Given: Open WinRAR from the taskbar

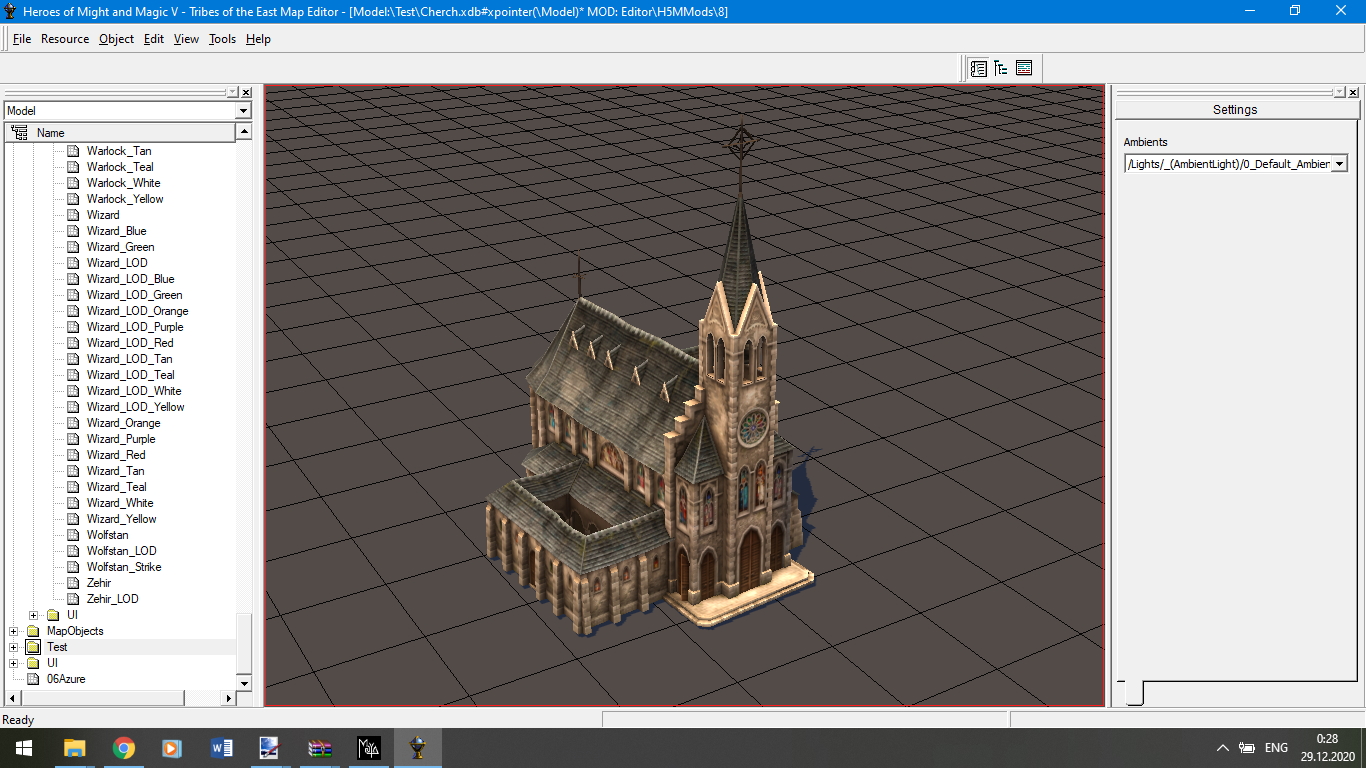Looking at the screenshot, I should (320, 748).
